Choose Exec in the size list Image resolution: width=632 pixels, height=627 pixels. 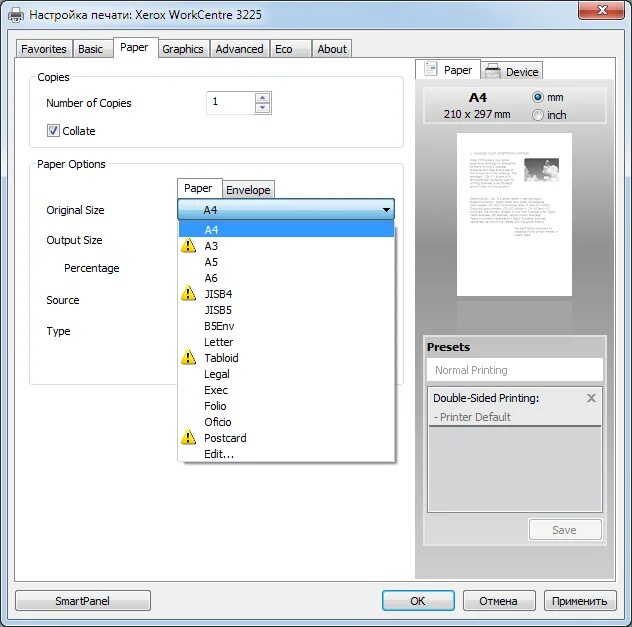tap(286, 390)
